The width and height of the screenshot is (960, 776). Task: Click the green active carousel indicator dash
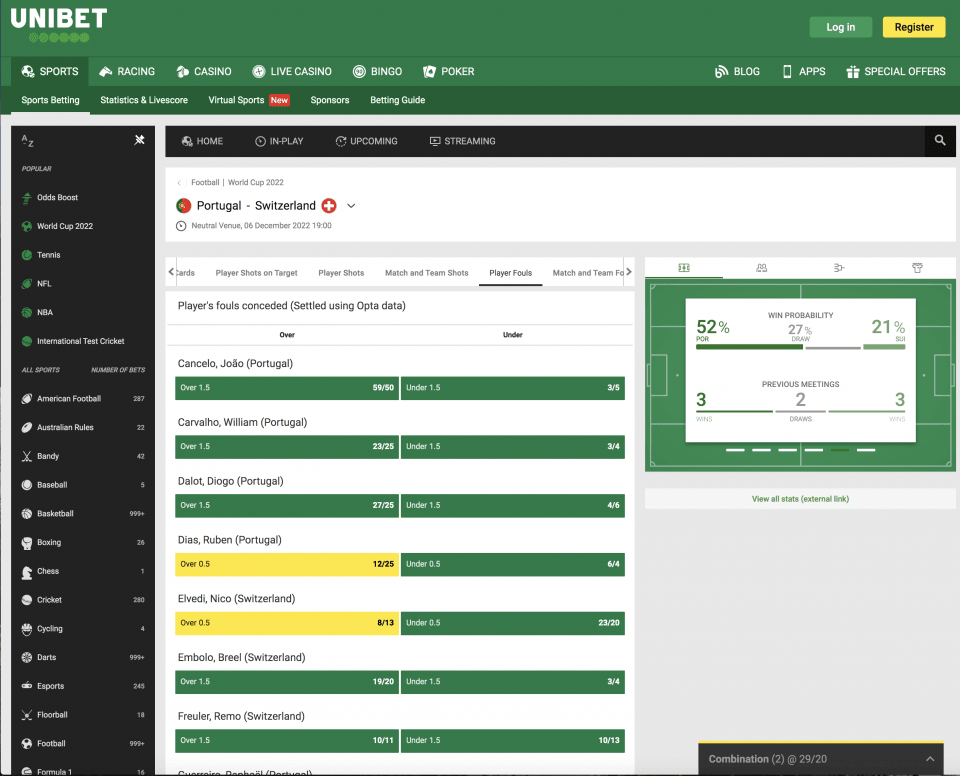coord(840,450)
